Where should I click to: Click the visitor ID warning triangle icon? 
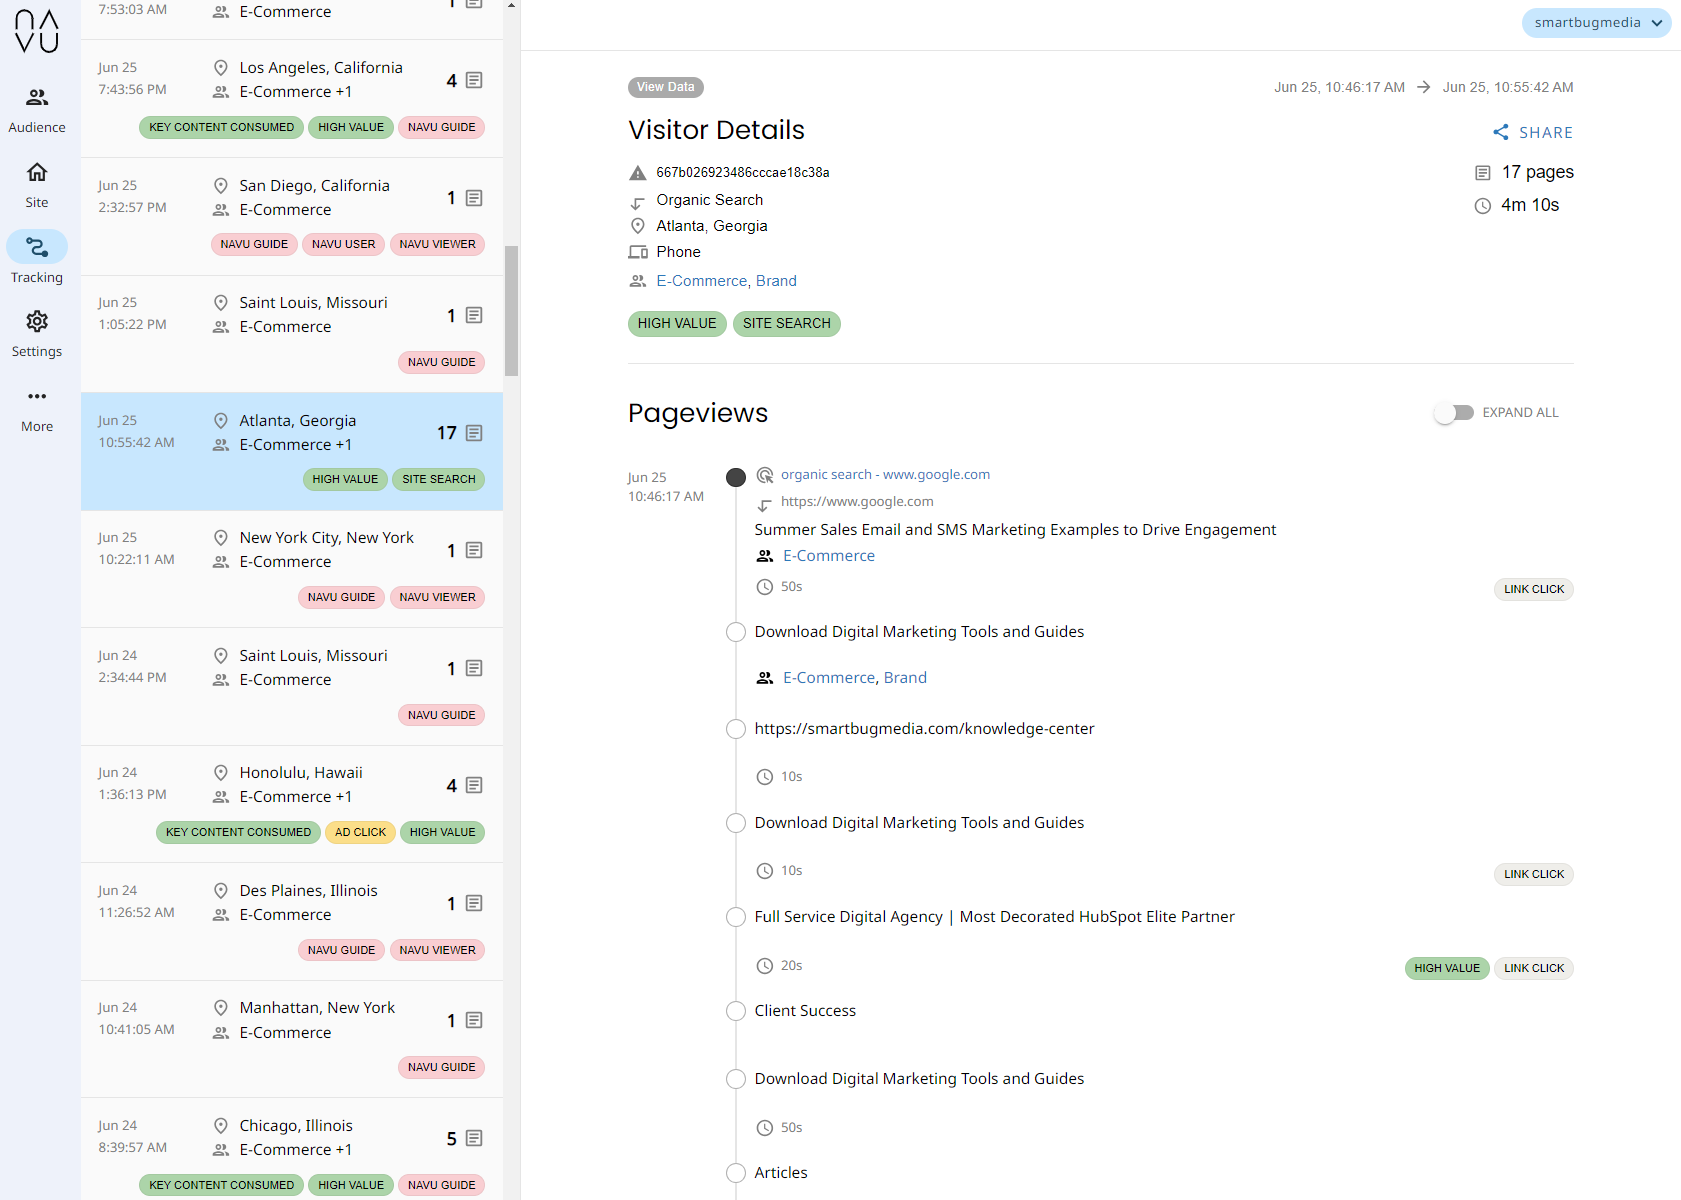tap(638, 173)
